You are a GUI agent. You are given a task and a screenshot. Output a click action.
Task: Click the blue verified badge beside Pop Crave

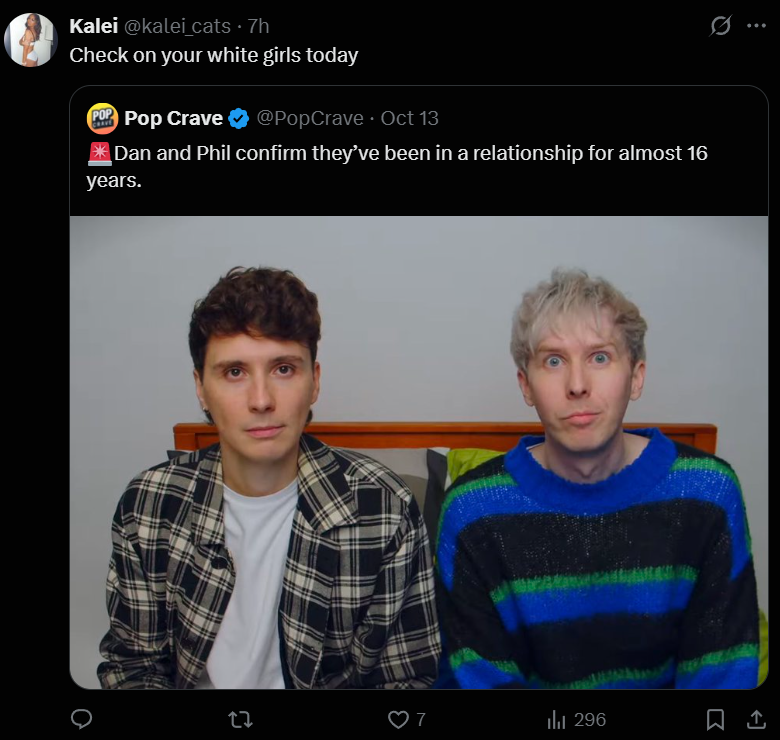coord(238,118)
